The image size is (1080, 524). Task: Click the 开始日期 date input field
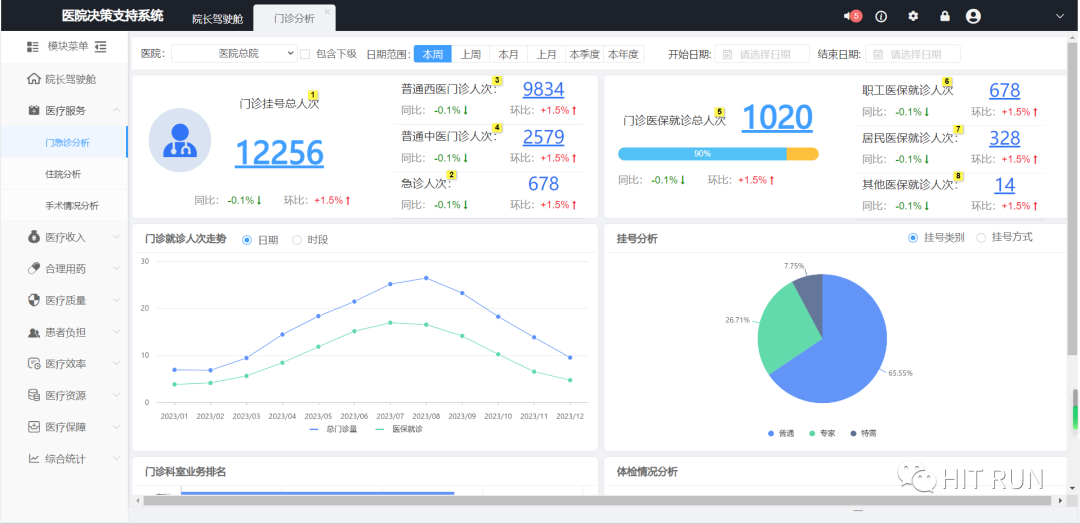click(762, 54)
